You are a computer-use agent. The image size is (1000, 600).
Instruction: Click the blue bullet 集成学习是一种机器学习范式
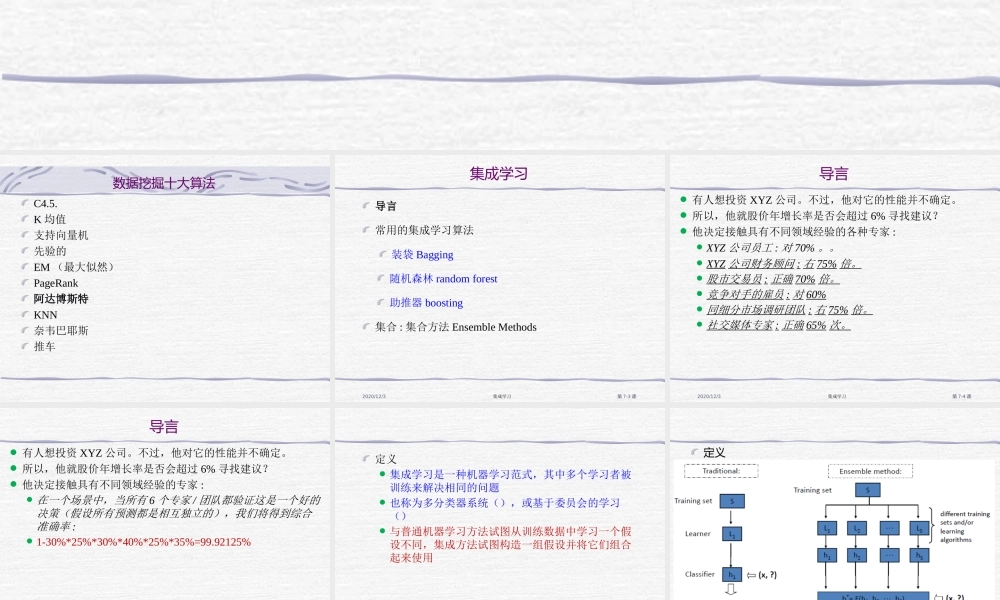[x=510, y=481]
